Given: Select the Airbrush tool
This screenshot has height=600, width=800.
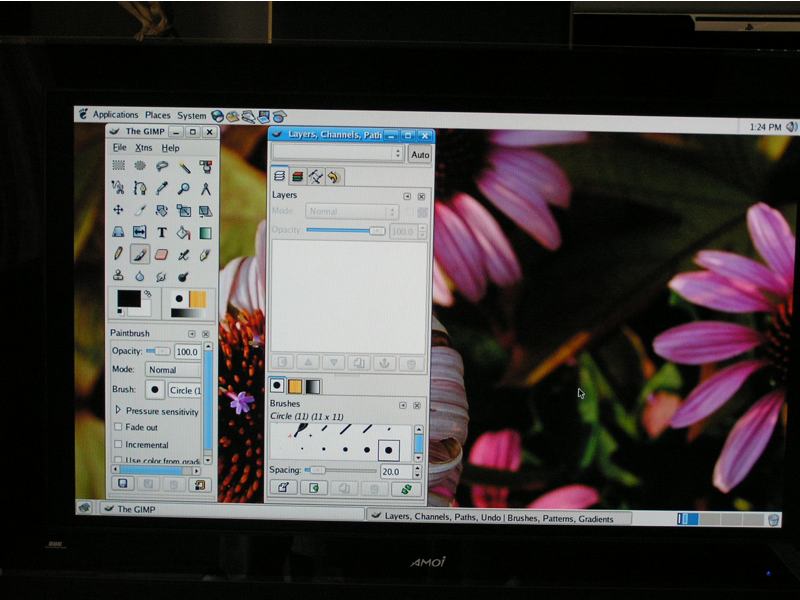Looking at the screenshot, I should [184, 255].
